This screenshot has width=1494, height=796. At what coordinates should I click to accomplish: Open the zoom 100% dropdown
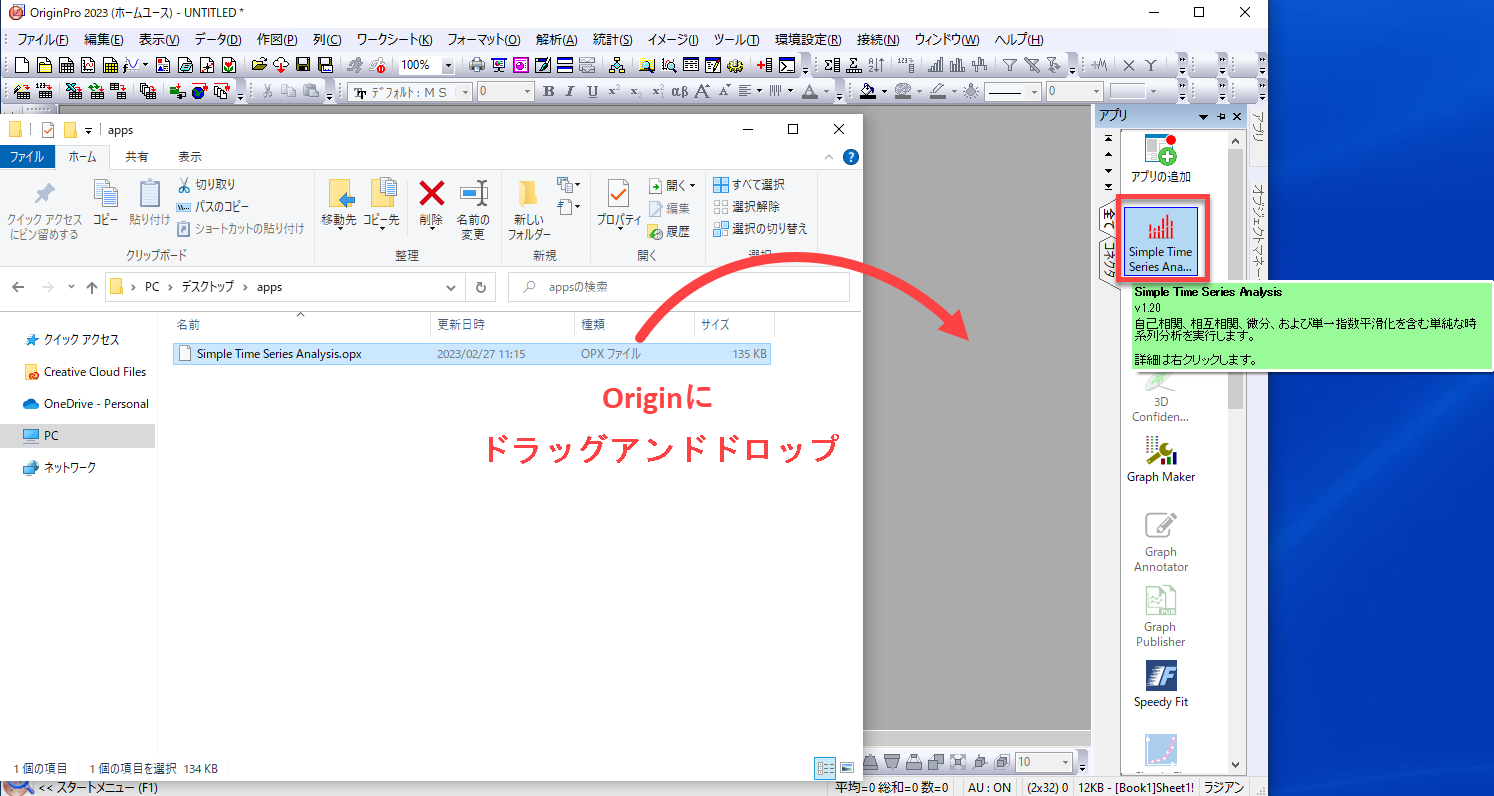click(x=447, y=66)
